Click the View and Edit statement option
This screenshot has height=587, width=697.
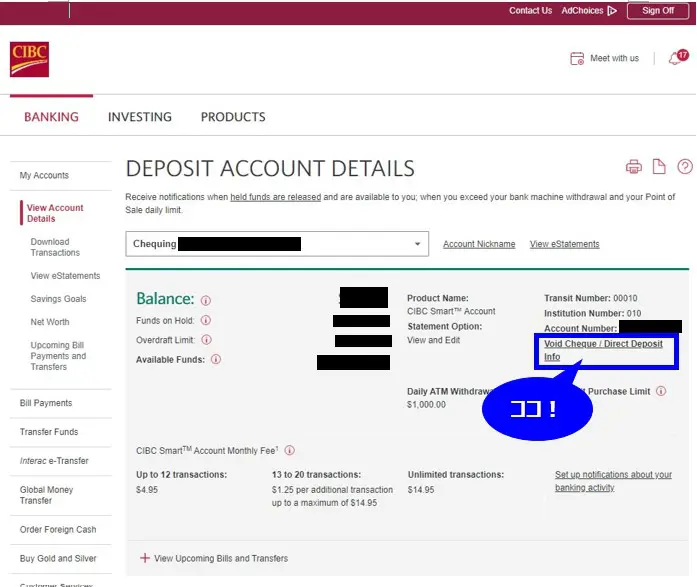[x=433, y=340]
